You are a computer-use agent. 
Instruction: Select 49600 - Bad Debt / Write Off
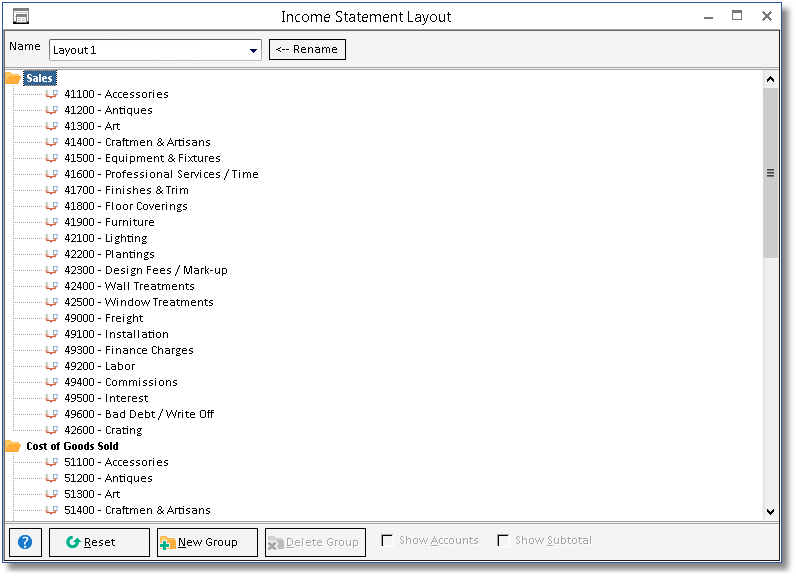coord(139,414)
